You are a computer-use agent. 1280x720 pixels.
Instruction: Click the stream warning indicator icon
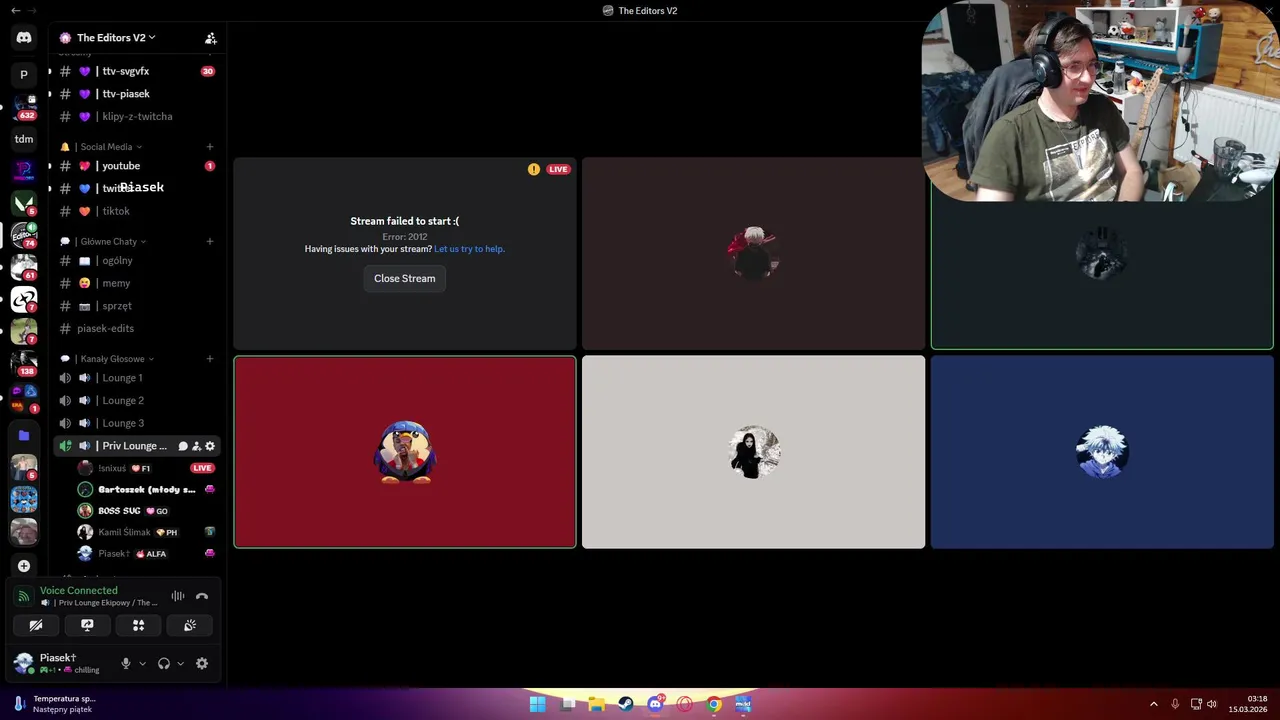click(x=534, y=169)
